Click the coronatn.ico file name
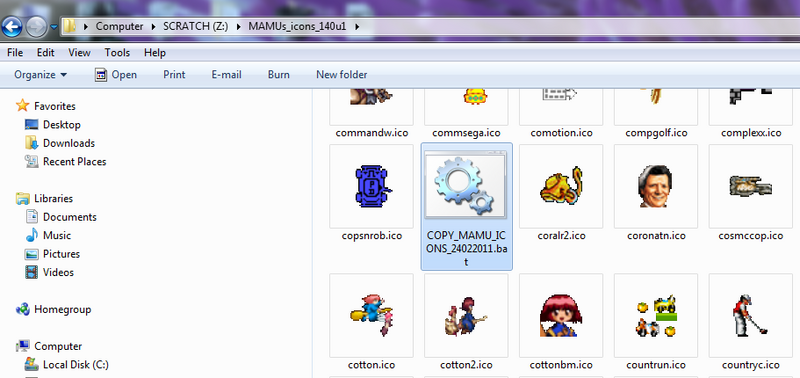 tap(656, 236)
